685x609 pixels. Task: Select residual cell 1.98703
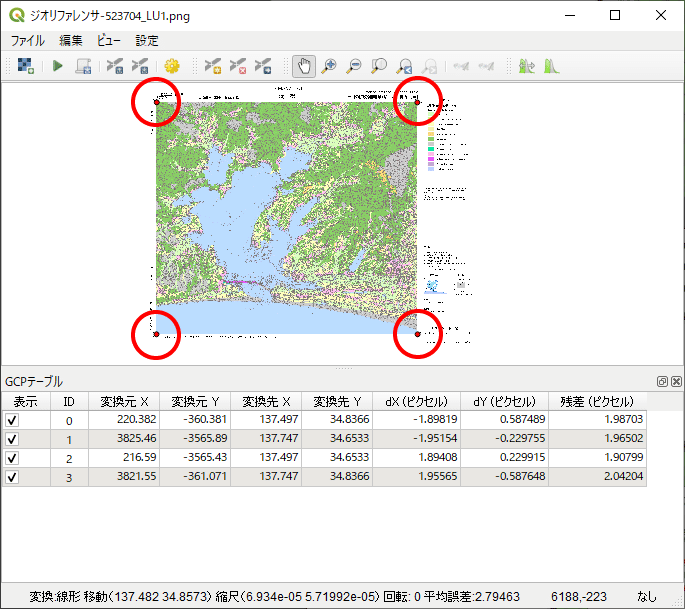pos(598,420)
